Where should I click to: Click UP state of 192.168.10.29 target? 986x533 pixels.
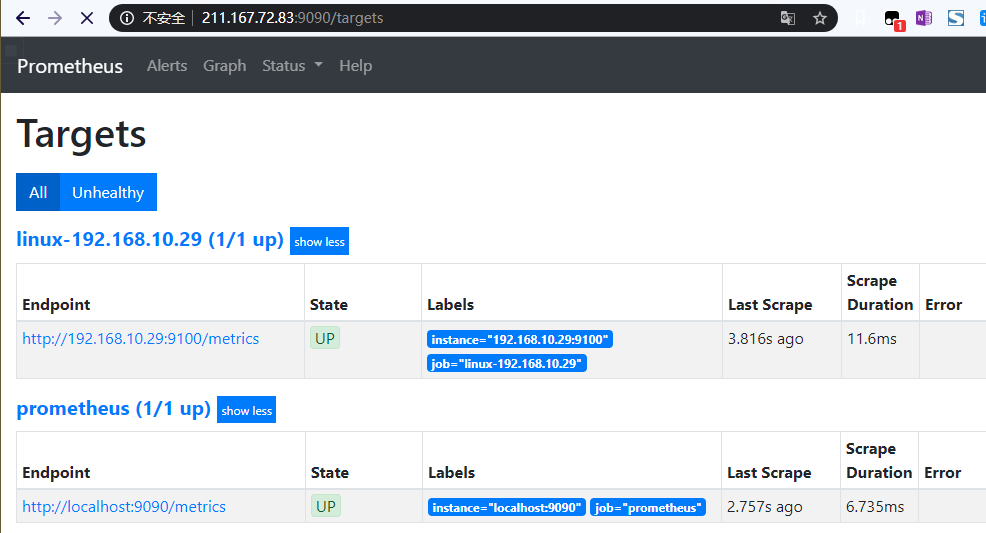(x=324, y=338)
